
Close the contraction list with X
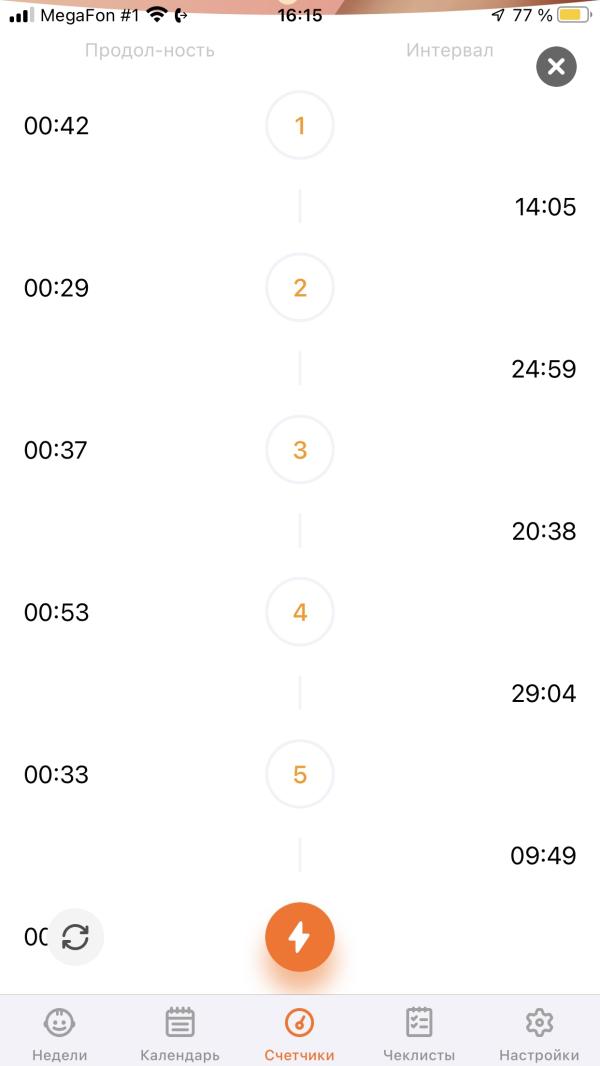point(556,67)
